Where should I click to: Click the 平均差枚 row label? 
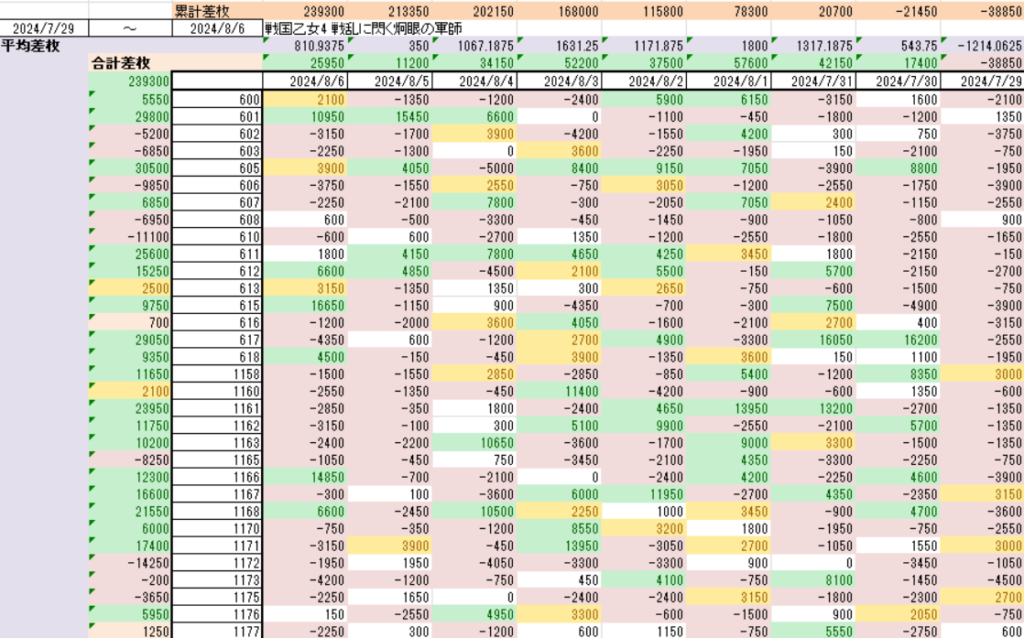coord(32,46)
